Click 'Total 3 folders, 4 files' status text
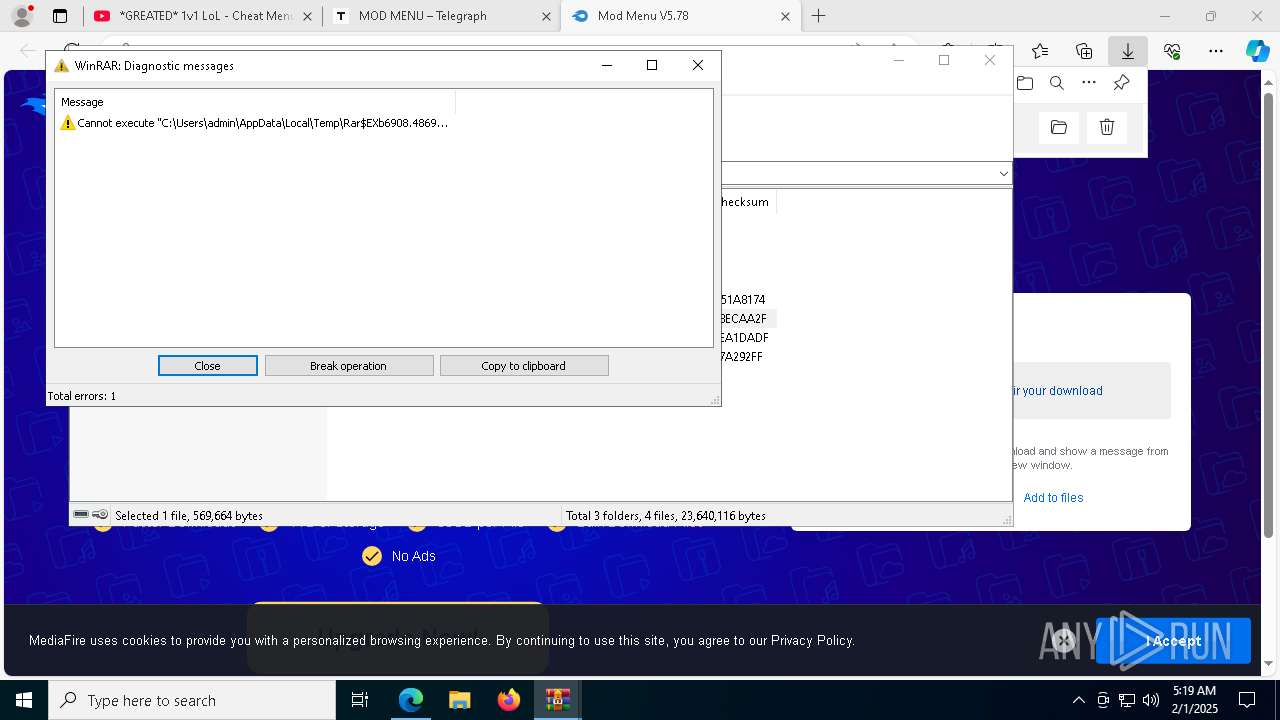The image size is (1280, 720). (666, 516)
